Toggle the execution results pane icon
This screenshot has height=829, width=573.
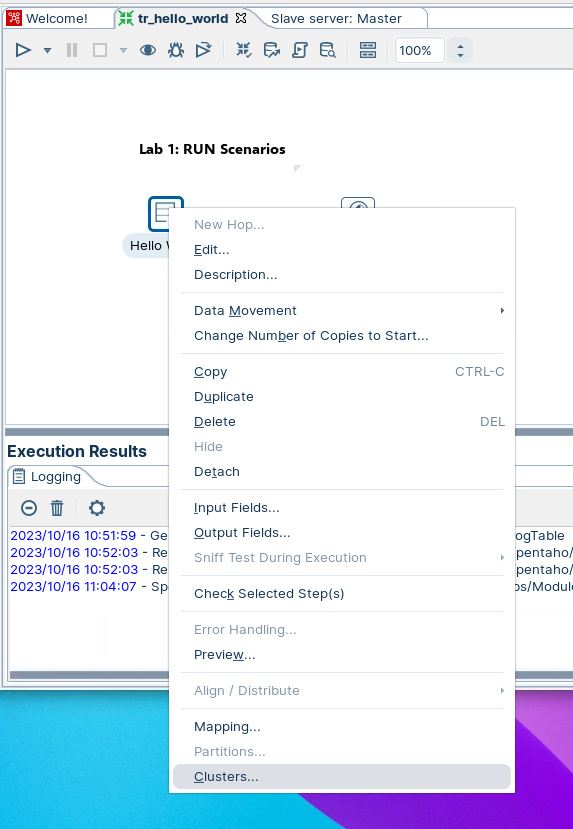click(x=367, y=50)
